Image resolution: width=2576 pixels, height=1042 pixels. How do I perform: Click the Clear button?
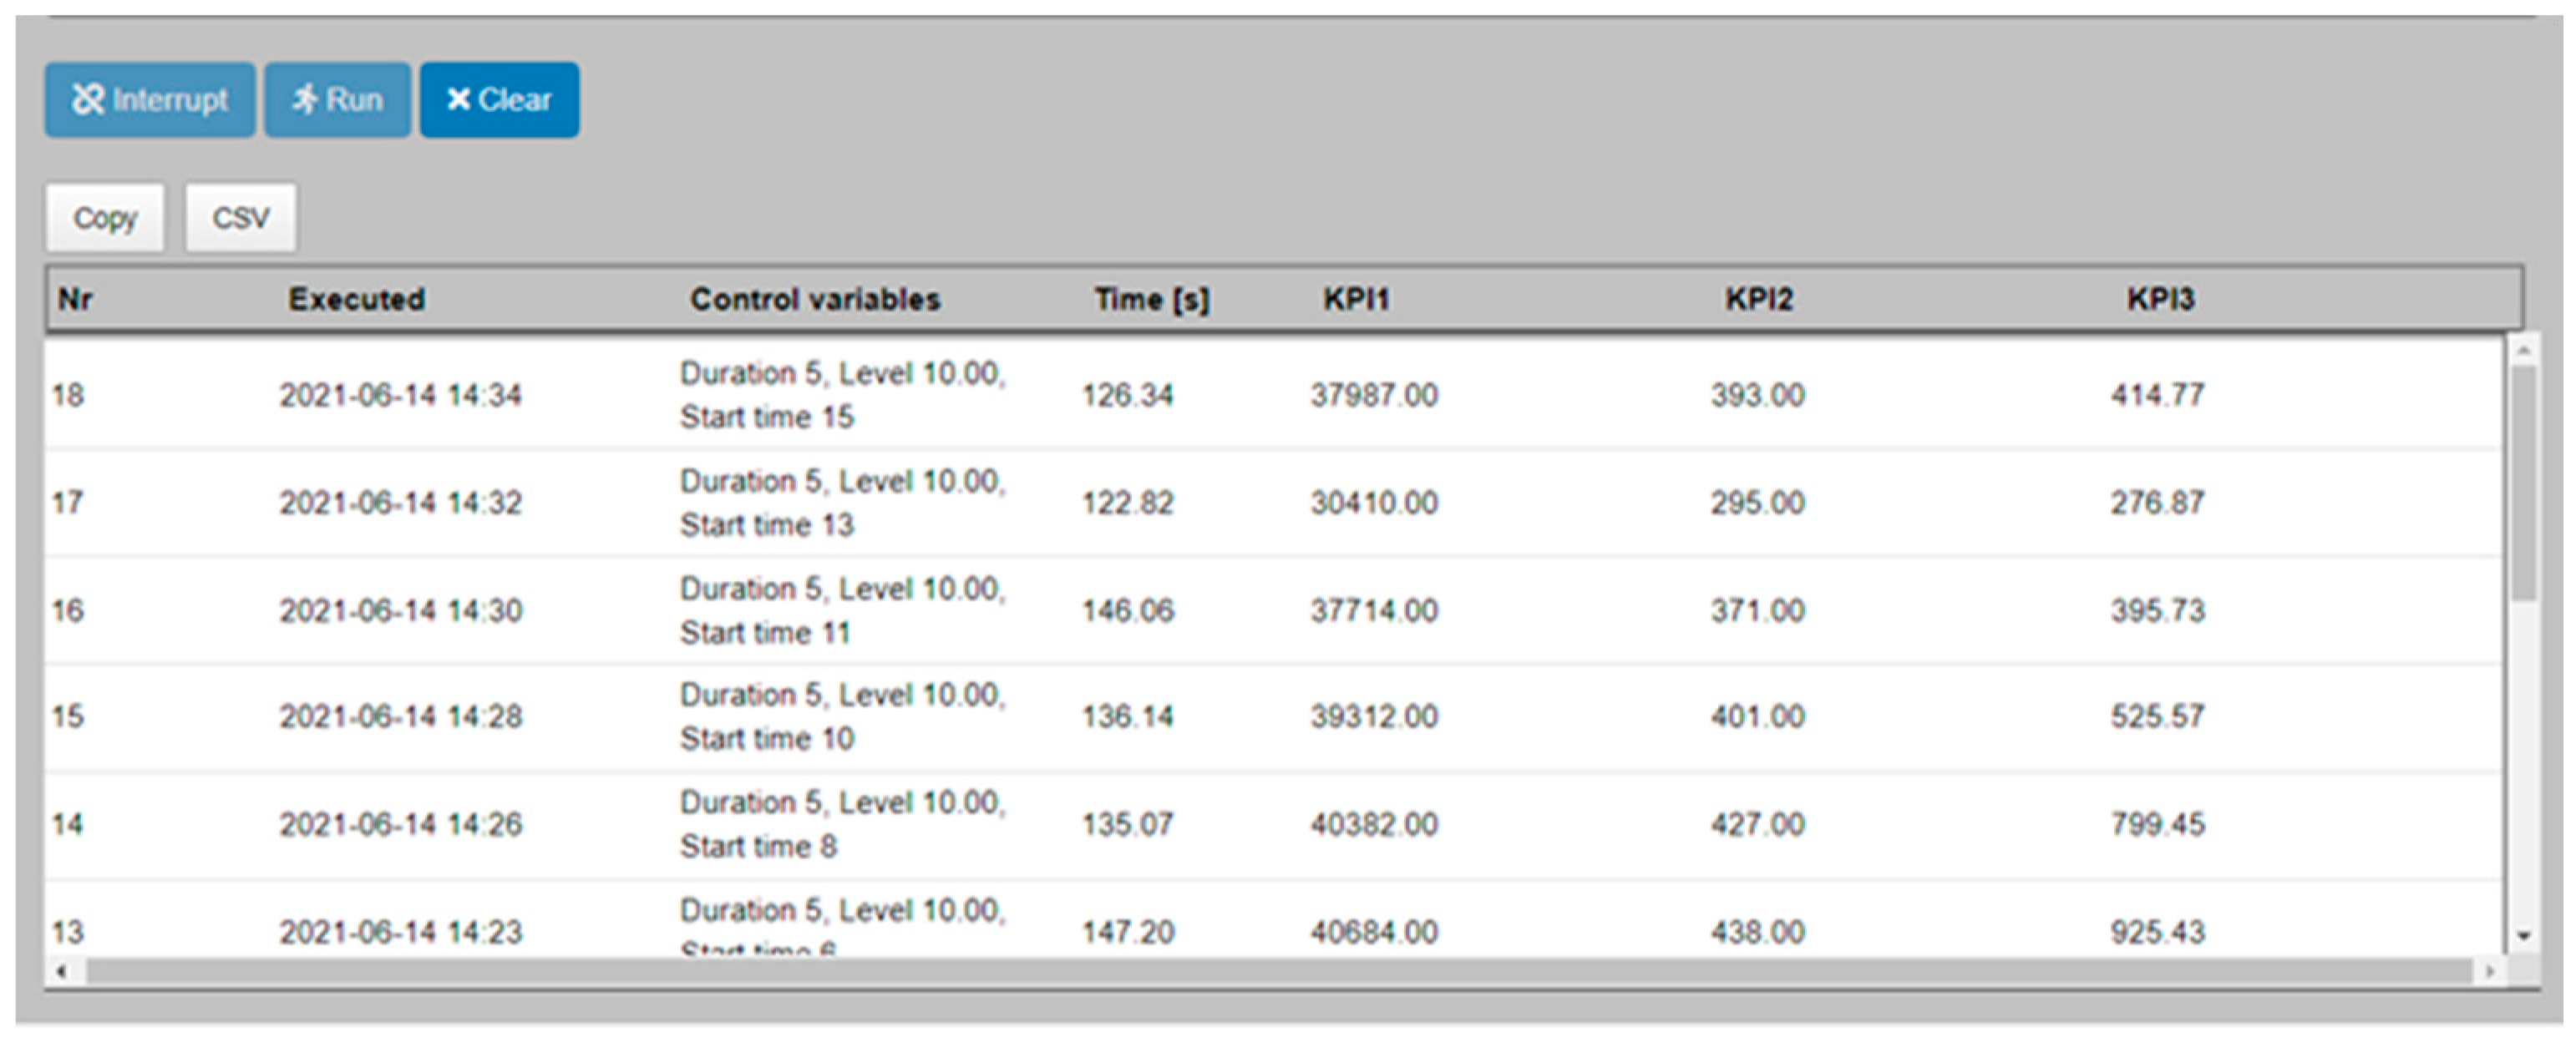499,100
